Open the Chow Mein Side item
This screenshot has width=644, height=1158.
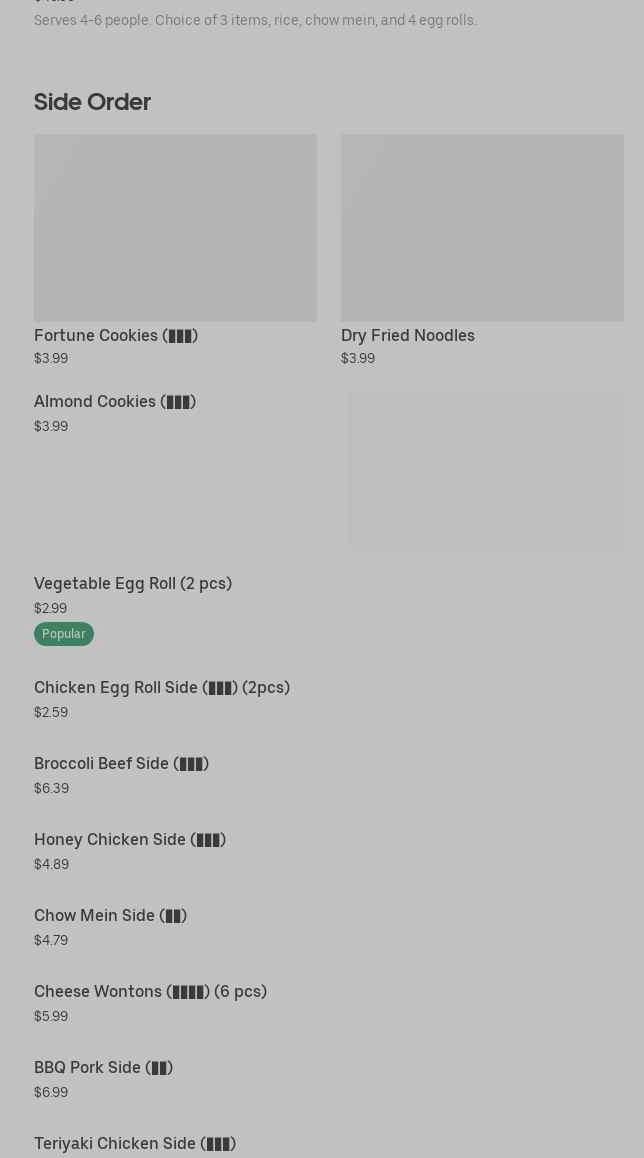[x=110, y=915]
